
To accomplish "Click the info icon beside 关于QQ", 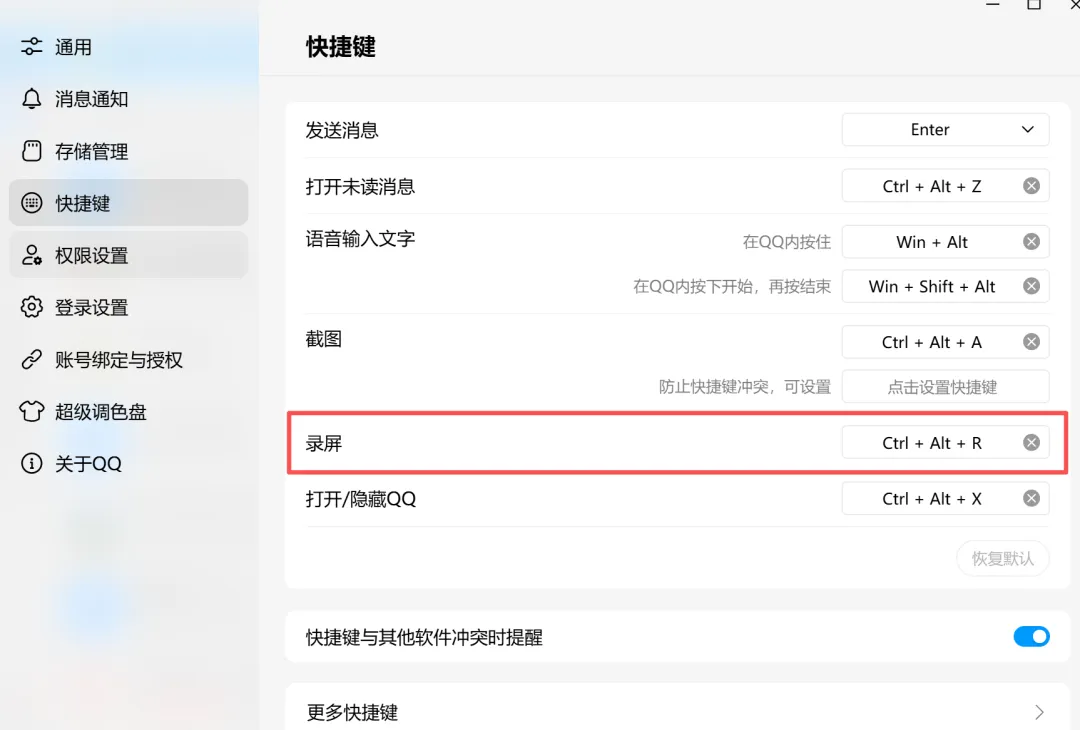I will click(x=32, y=463).
